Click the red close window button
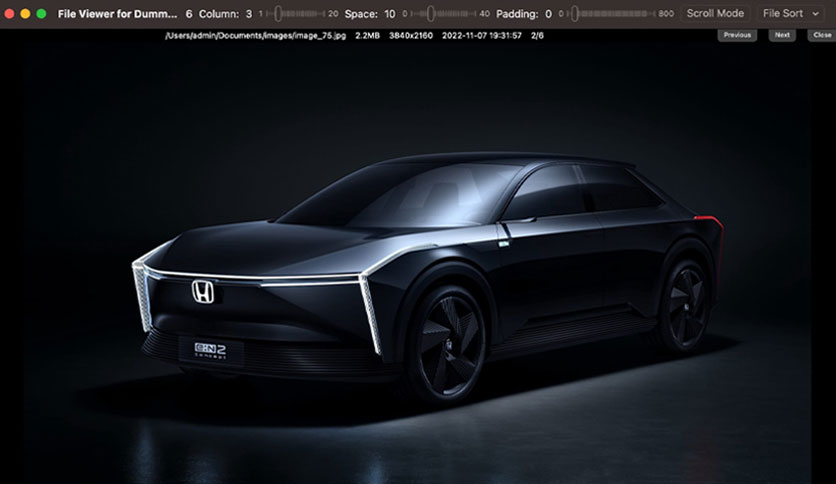The height and width of the screenshot is (484, 836). (9, 14)
